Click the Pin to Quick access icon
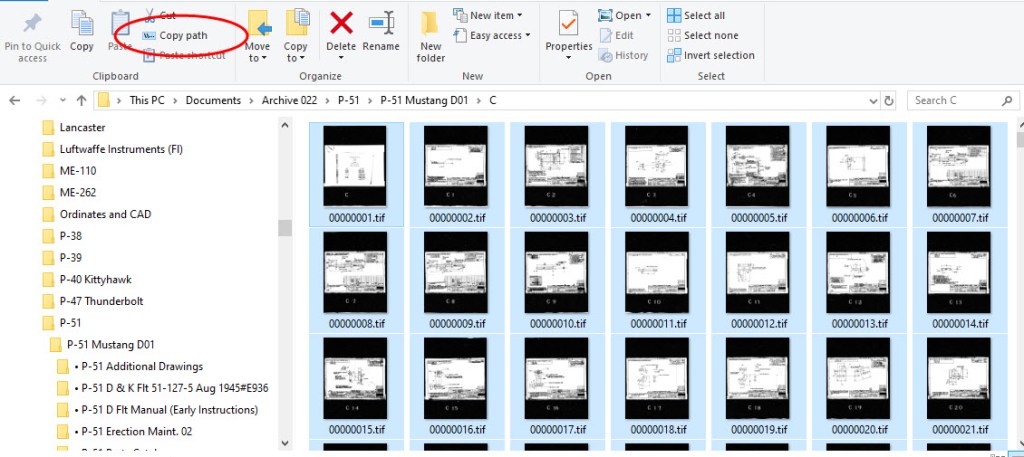This screenshot has width=1024, height=457. tap(32, 24)
